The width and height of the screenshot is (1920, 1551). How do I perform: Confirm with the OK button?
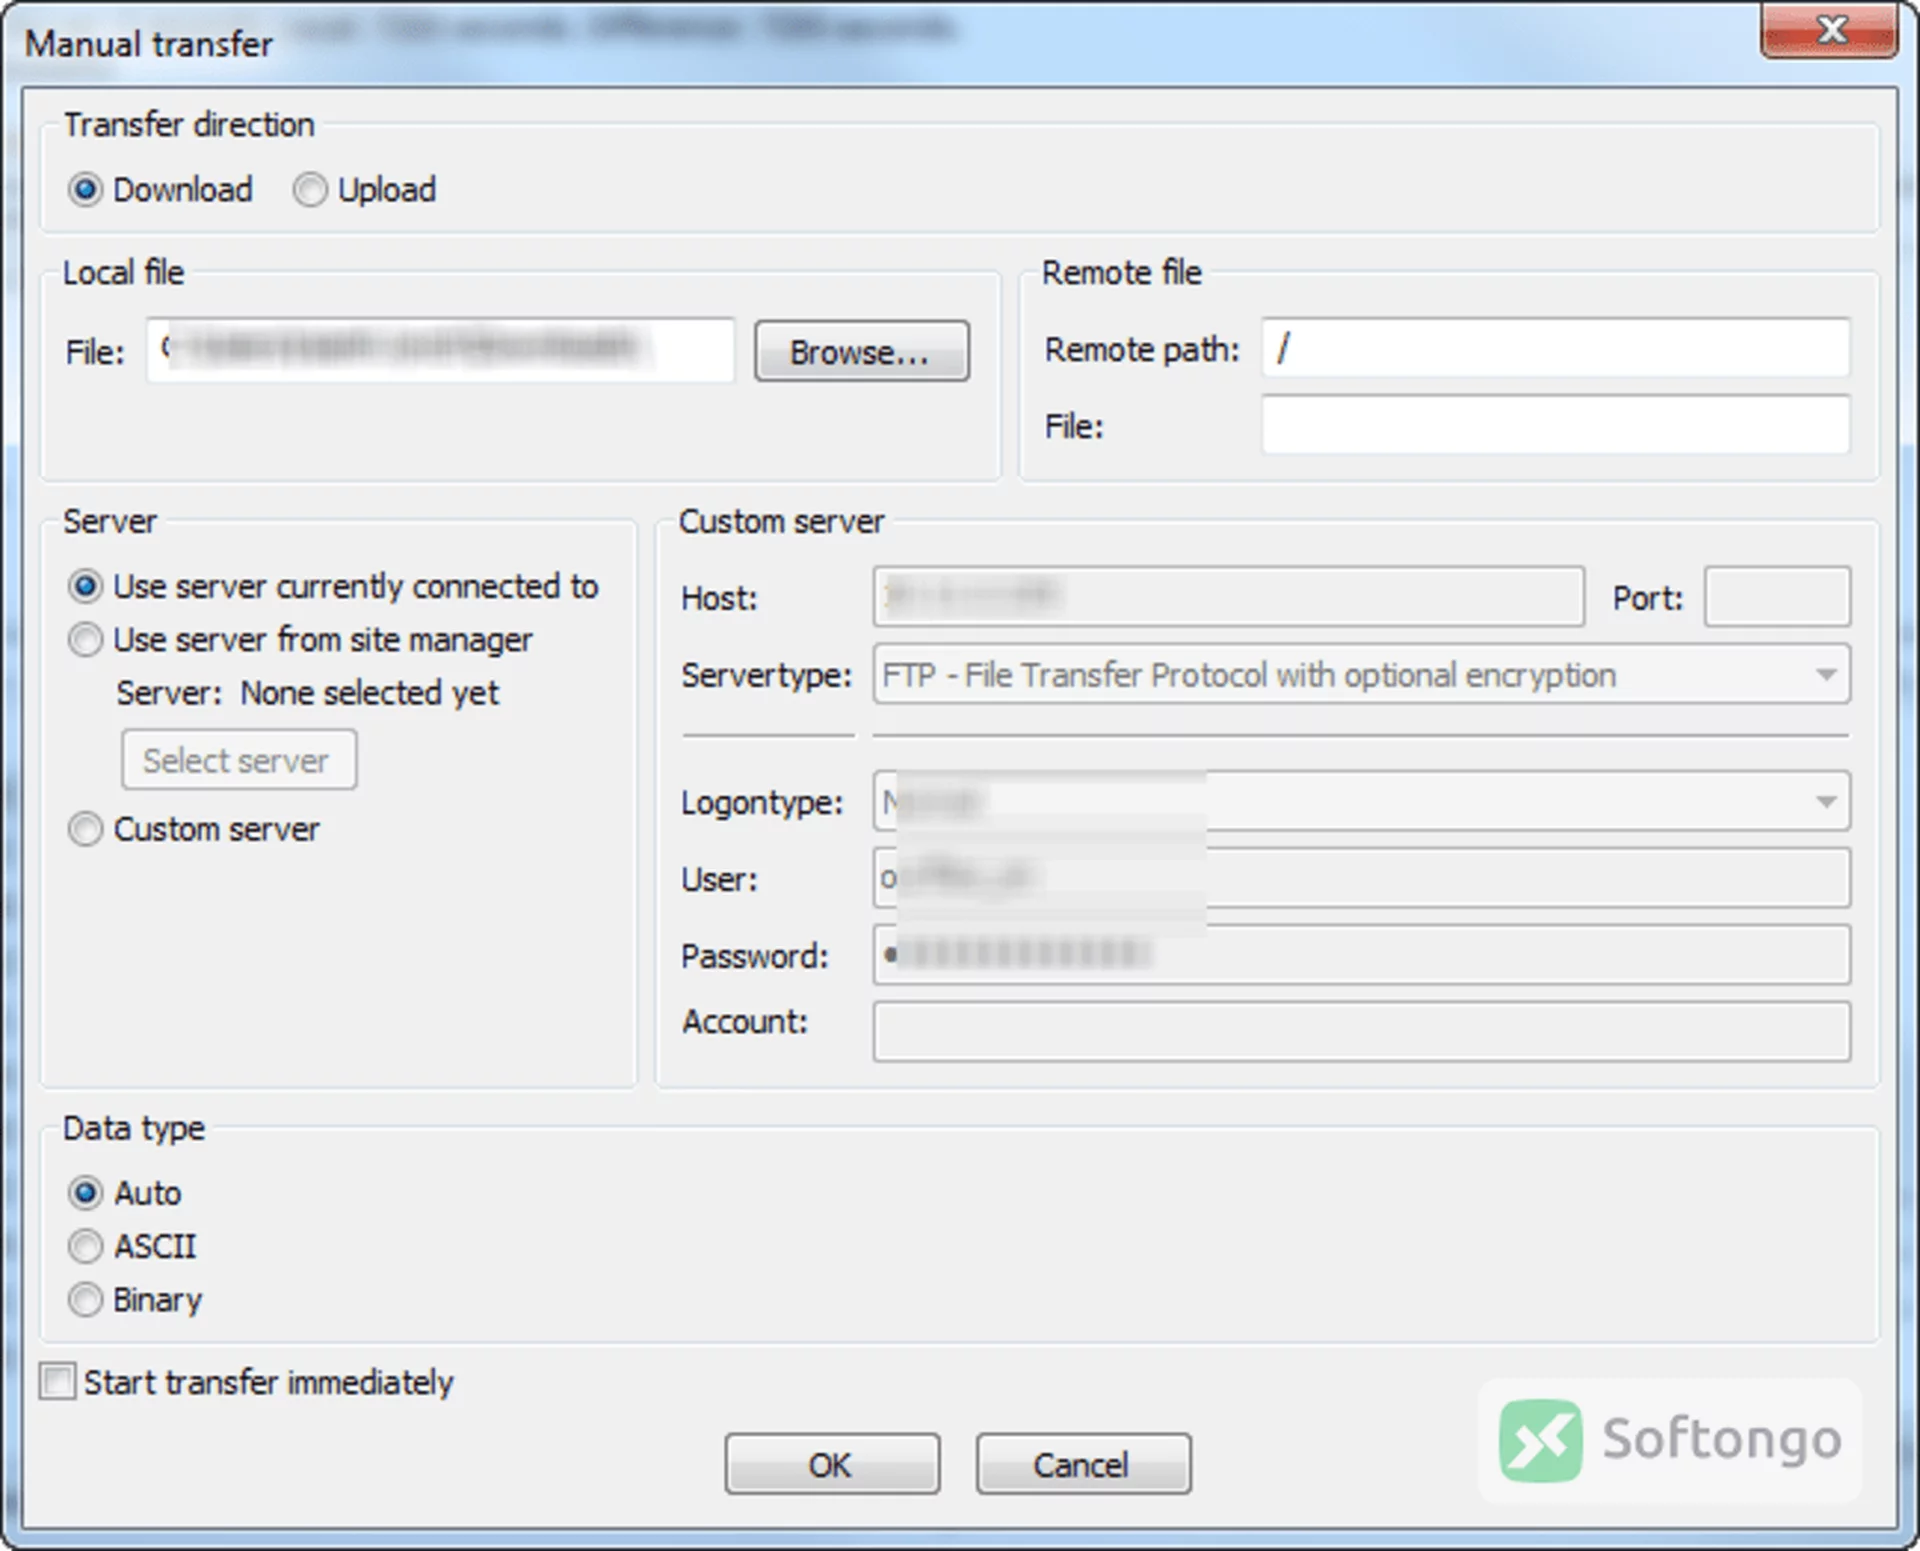[x=832, y=1464]
